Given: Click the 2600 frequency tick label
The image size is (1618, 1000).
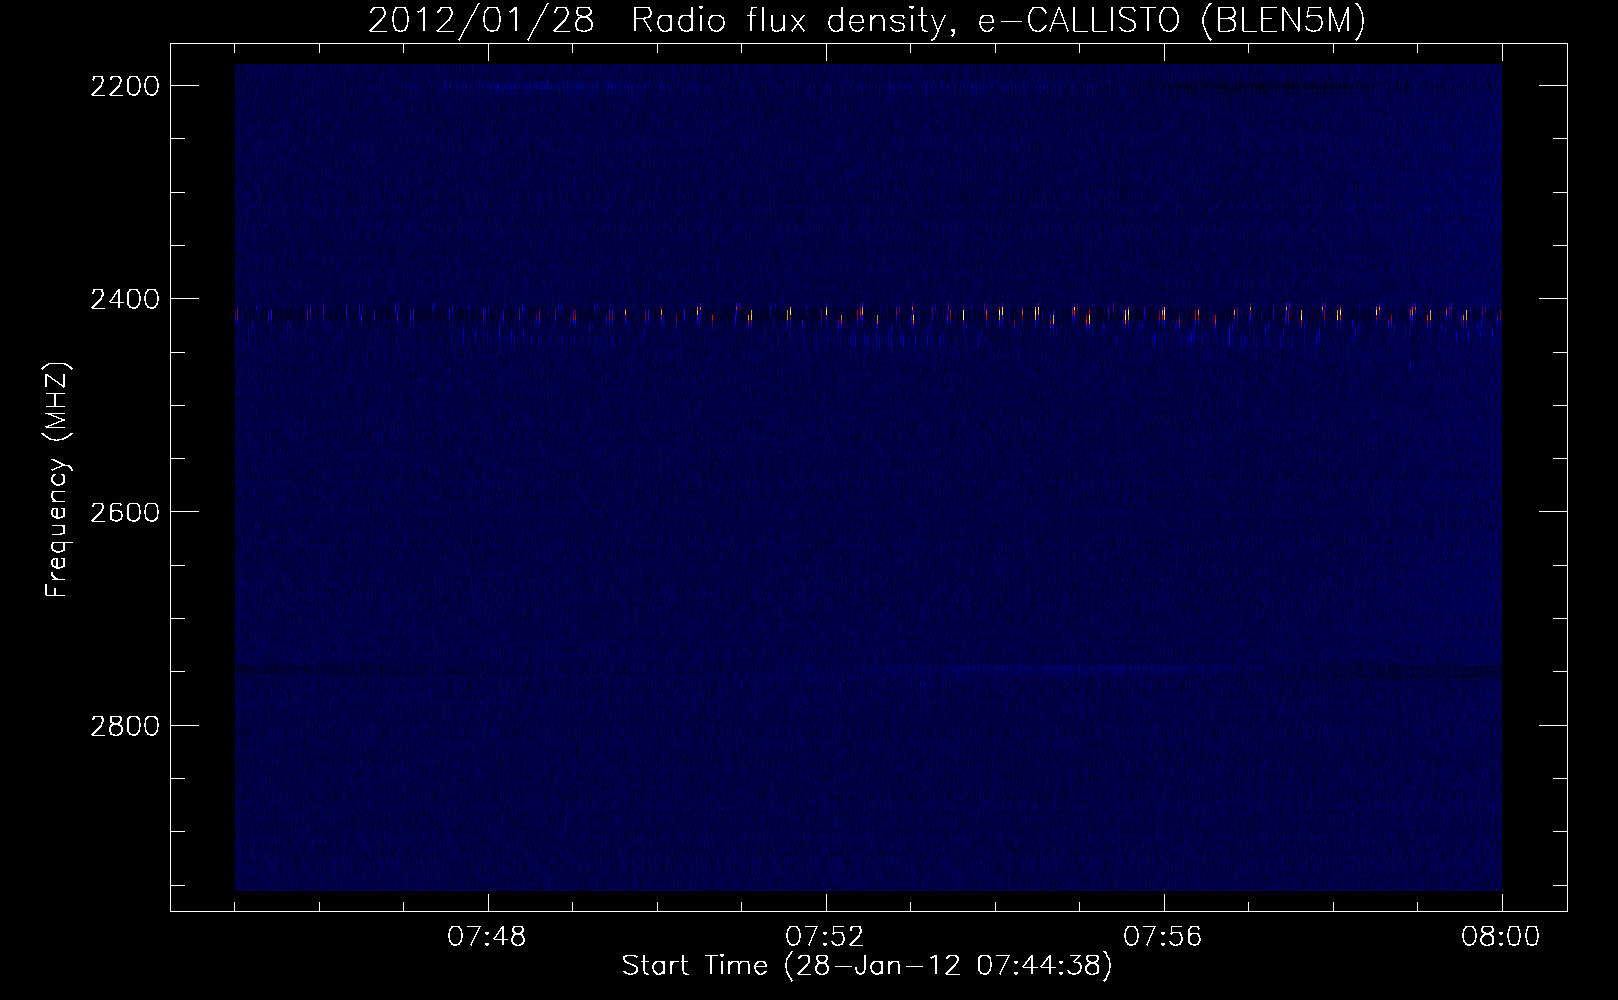Looking at the screenshot, I should (x=124, y=512).
